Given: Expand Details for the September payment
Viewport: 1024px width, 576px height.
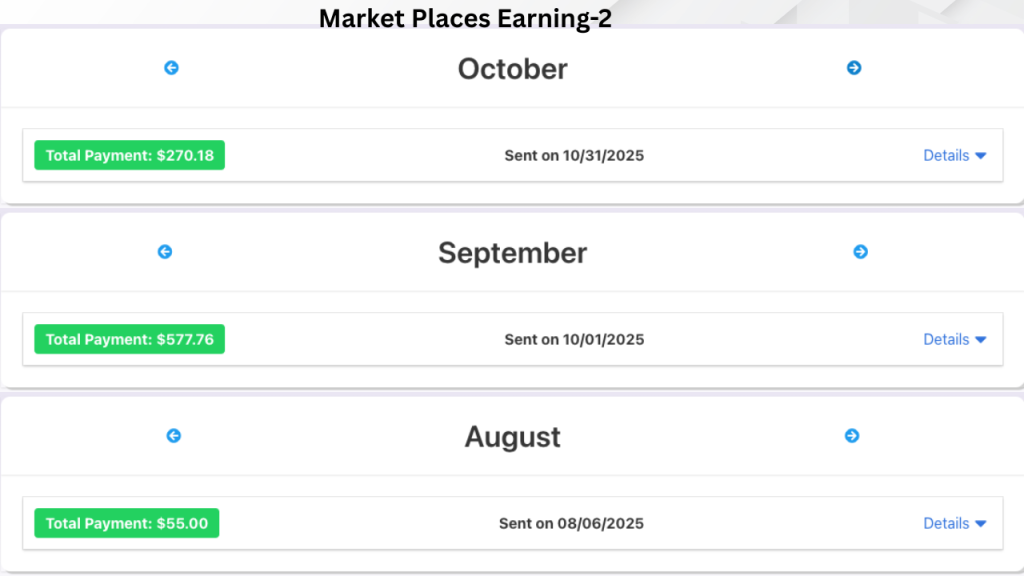Looking at the screenshot, I should 954,339.
